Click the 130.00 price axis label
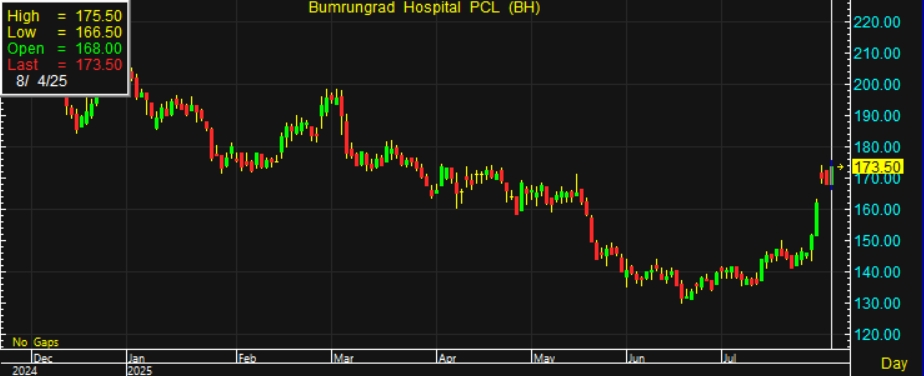 tap(877, 303)
